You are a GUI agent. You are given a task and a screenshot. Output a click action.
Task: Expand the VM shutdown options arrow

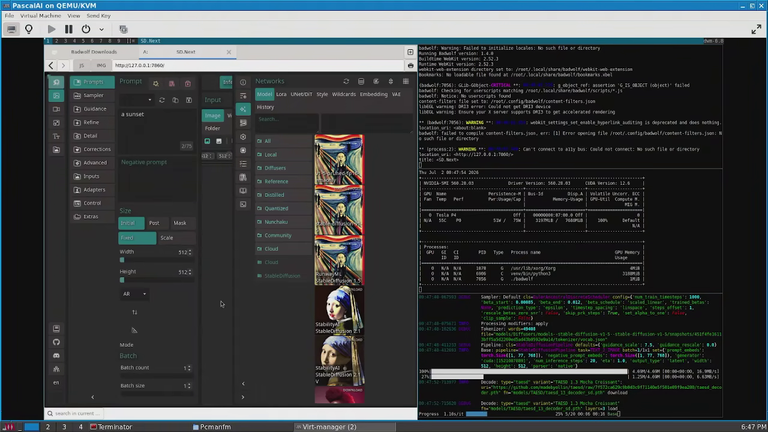coord(101,29)
